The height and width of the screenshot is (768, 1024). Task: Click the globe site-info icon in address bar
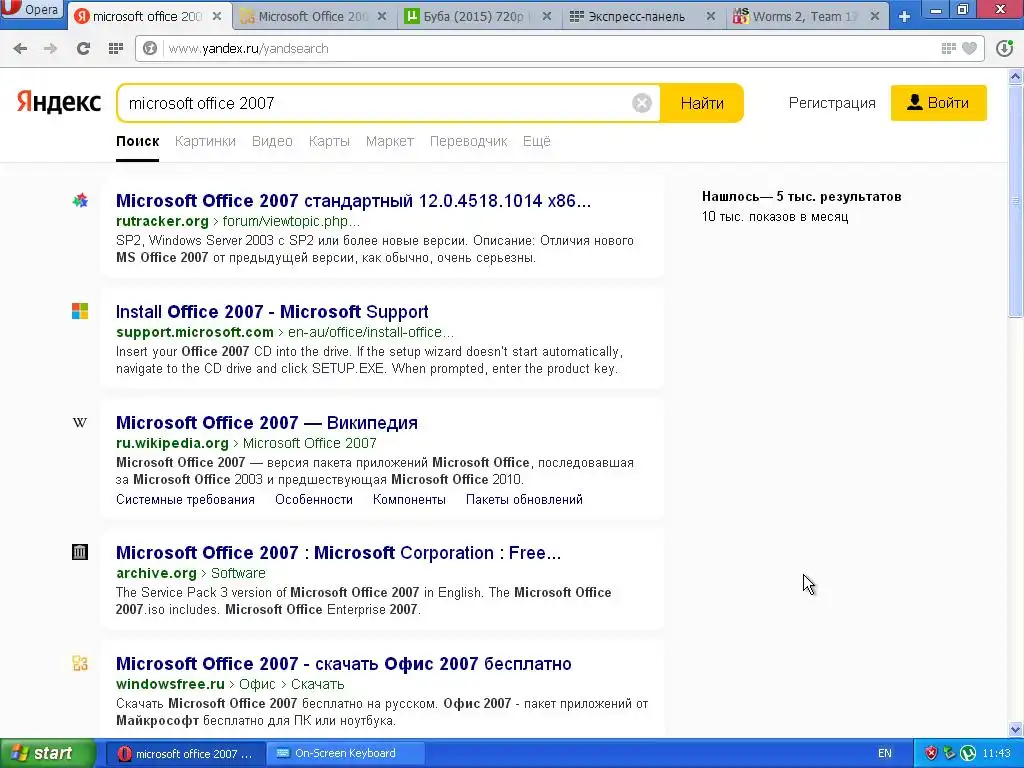150,48
